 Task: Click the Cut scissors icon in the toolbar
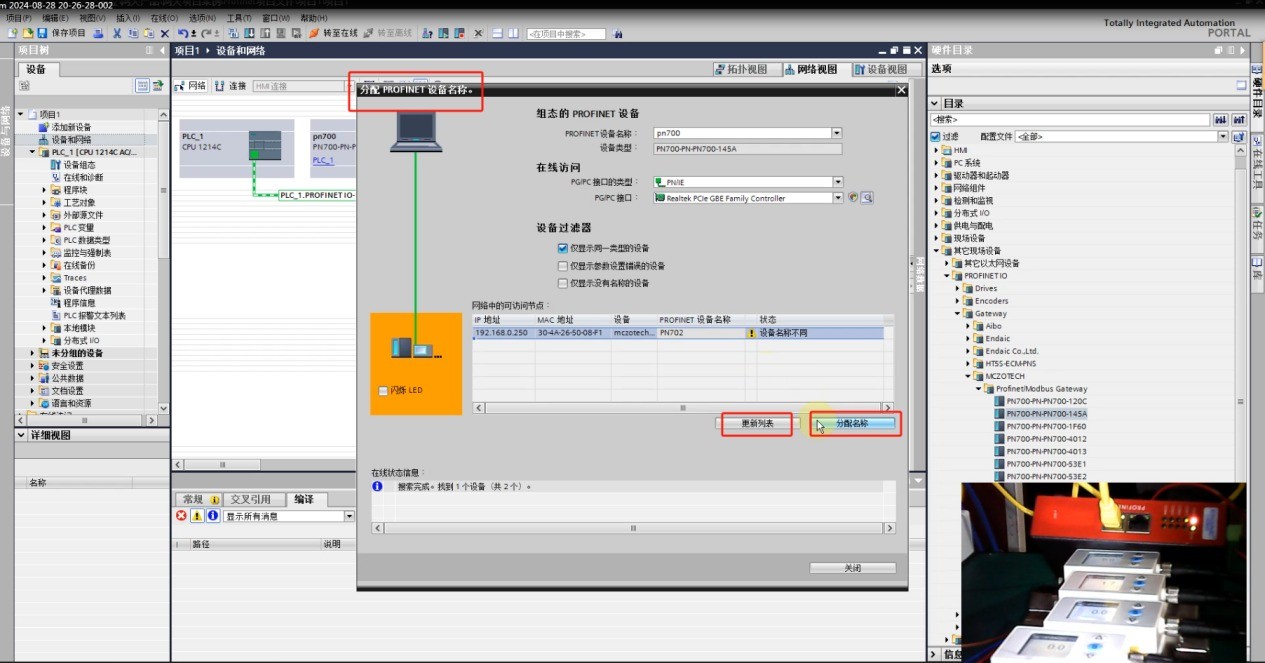pos(117,33)
